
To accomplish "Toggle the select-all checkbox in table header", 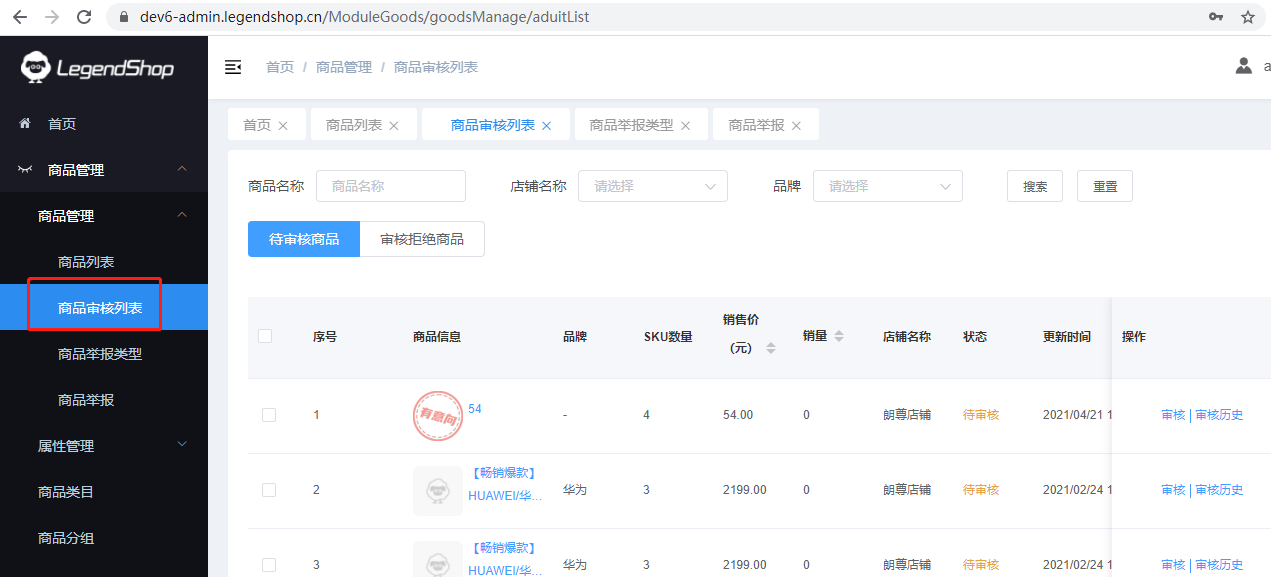I will (265, 336).
